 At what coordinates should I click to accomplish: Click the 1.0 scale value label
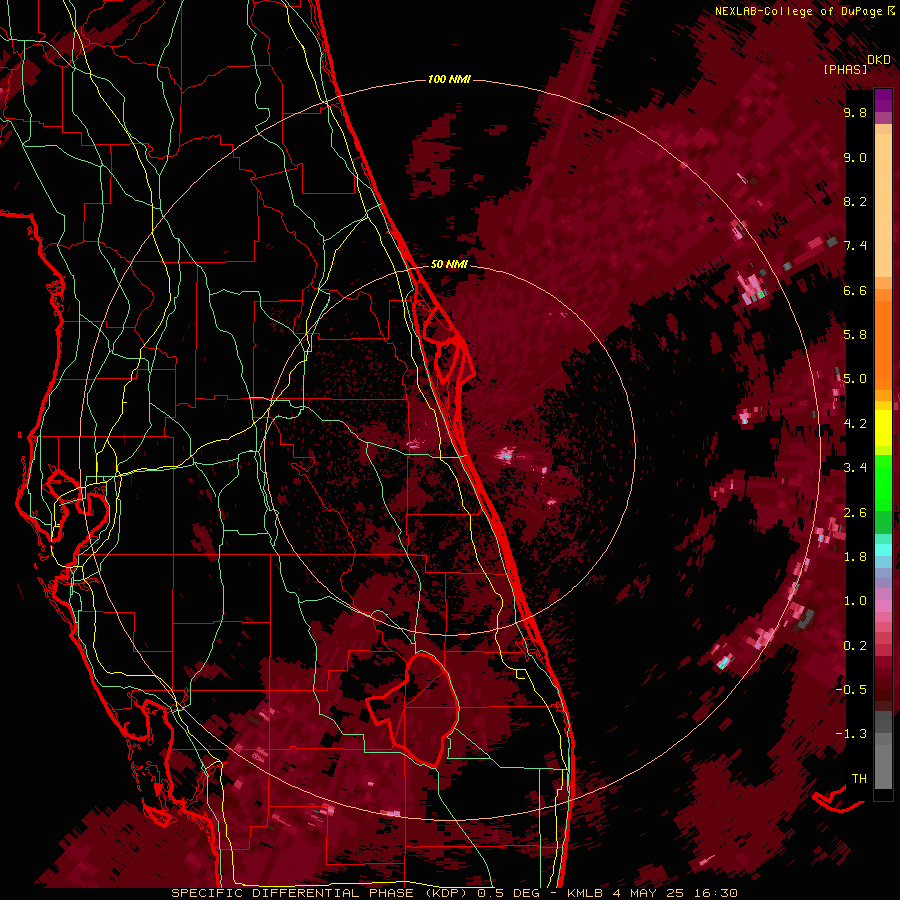tap(855, 601)
